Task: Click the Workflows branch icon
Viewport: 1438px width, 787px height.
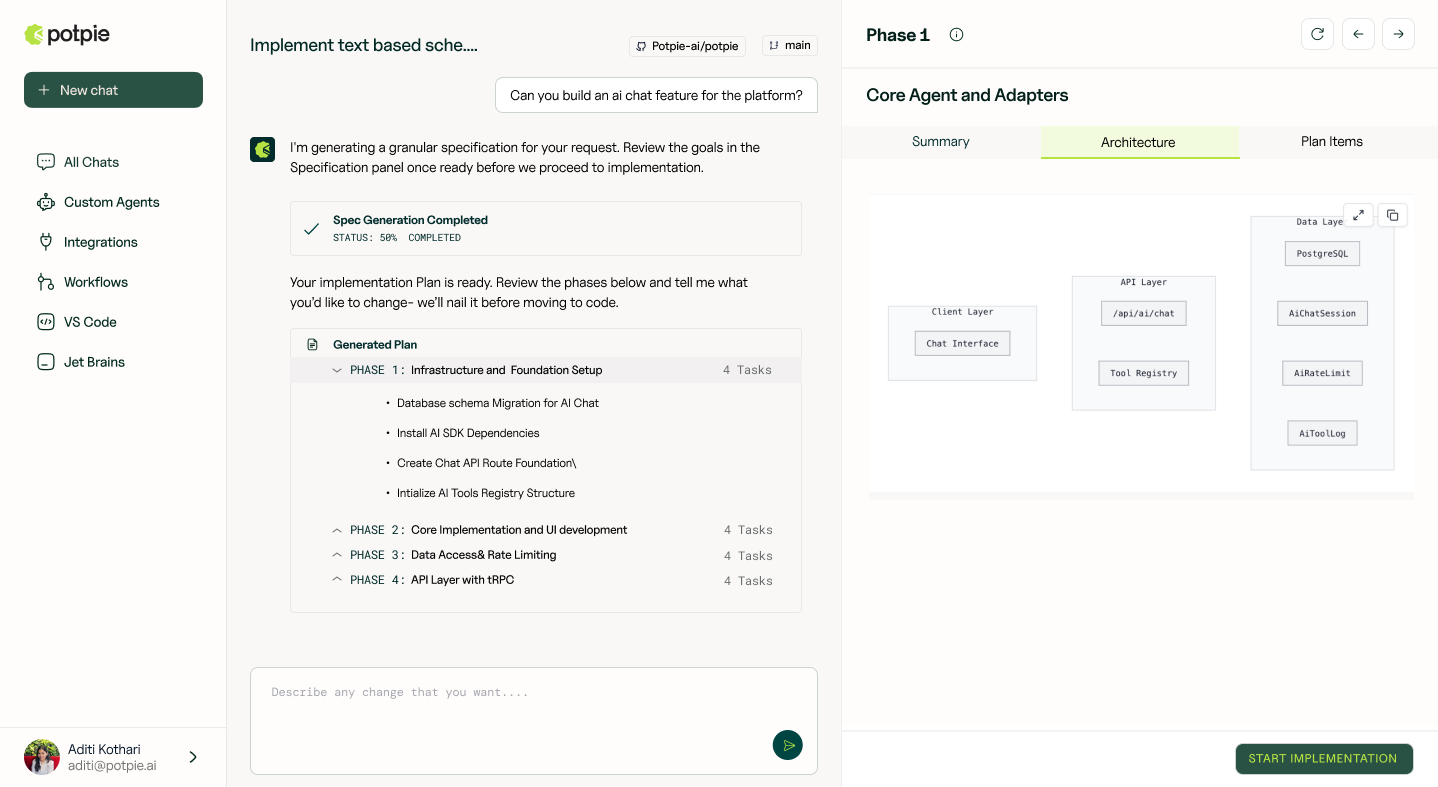Action: pyautogui.click(x=45, y=282)
